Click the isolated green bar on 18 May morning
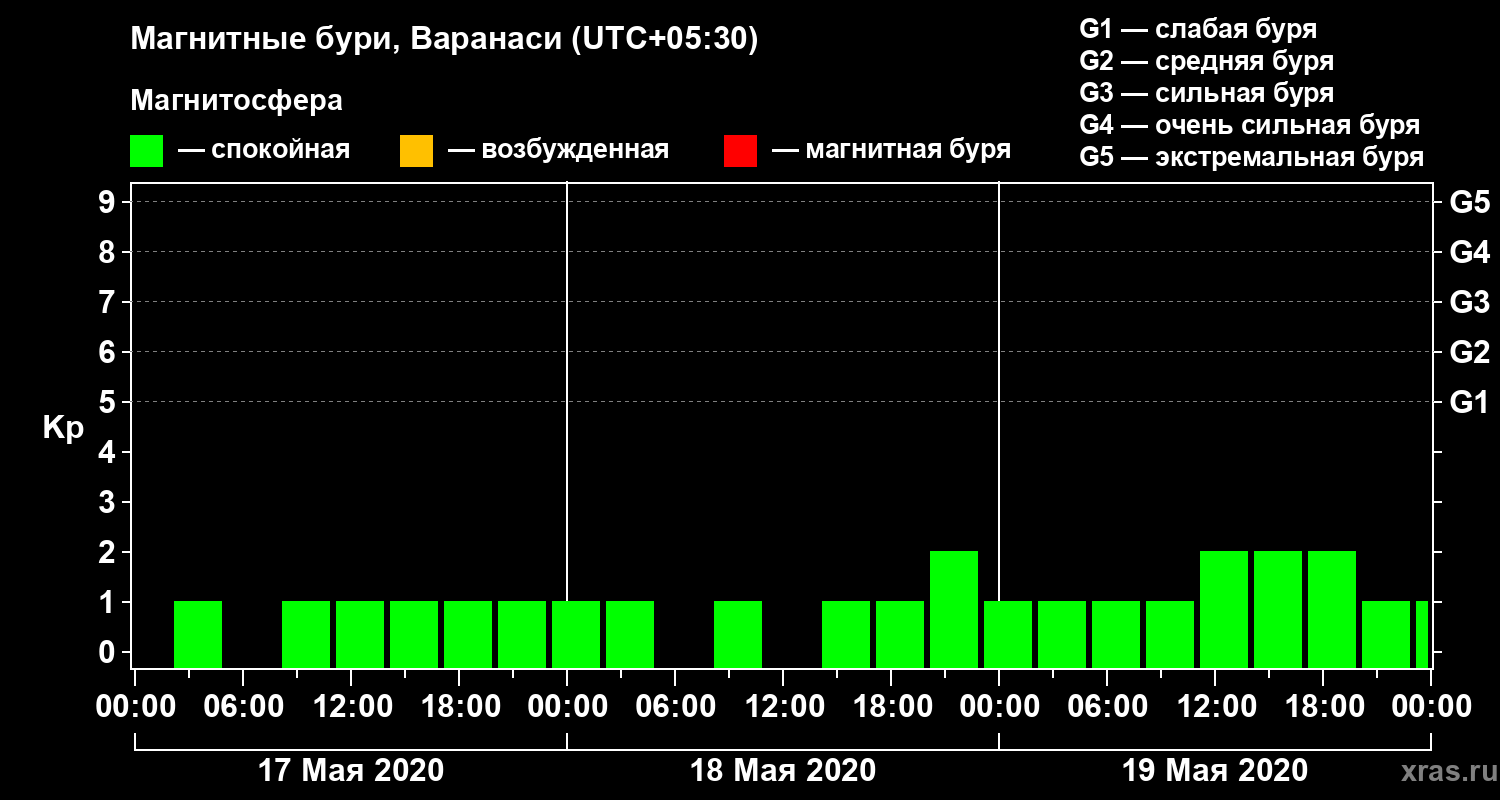The width and height of the screenshot is (1500, 800). pos(738,634)
